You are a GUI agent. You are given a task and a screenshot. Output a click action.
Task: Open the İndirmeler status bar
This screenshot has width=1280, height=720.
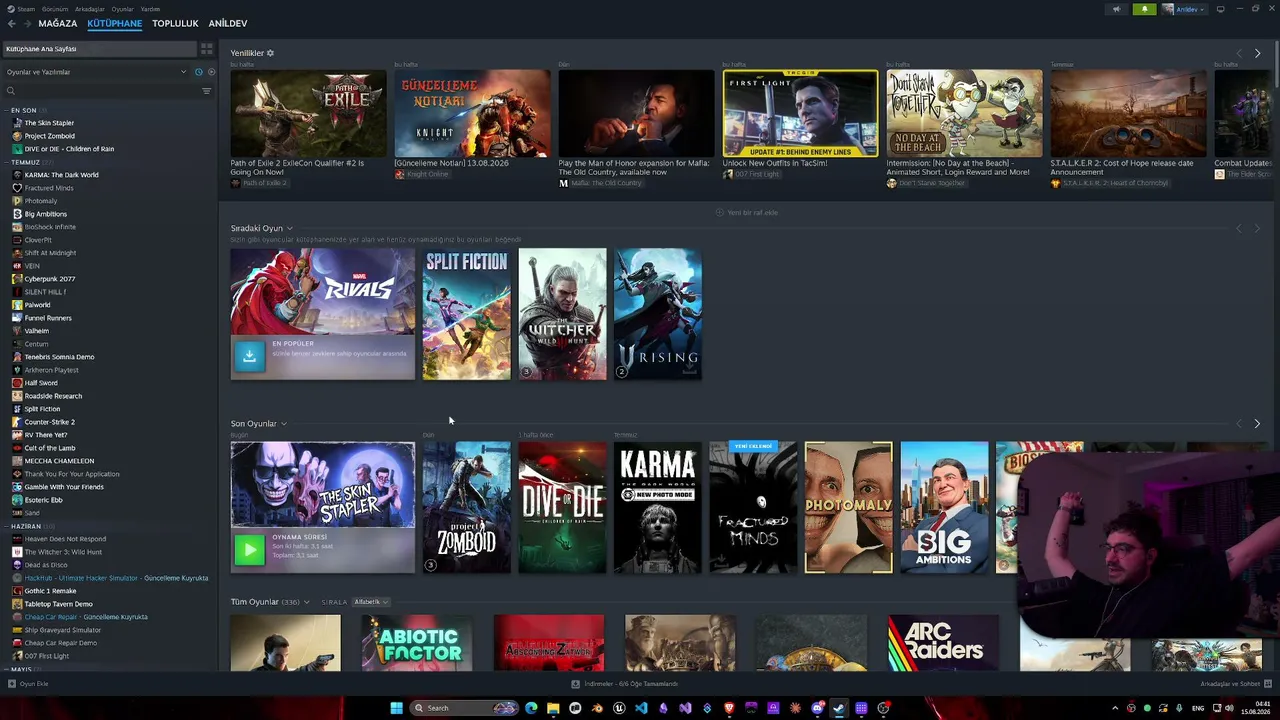625,684
